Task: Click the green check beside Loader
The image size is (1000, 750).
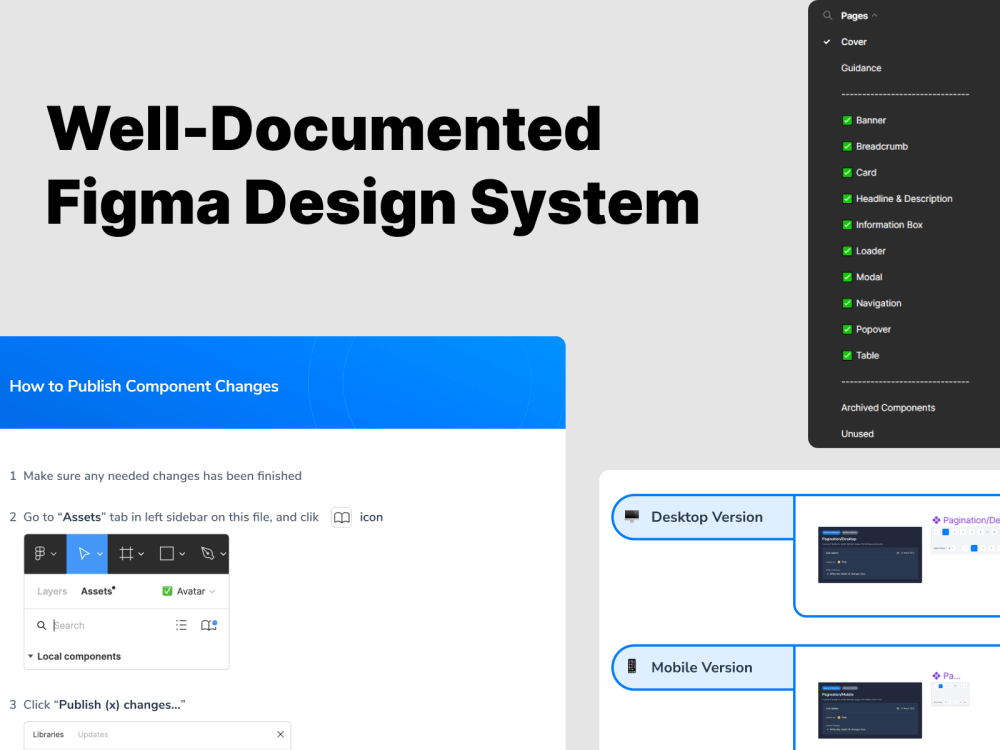Action: click(x=847, y=251)
